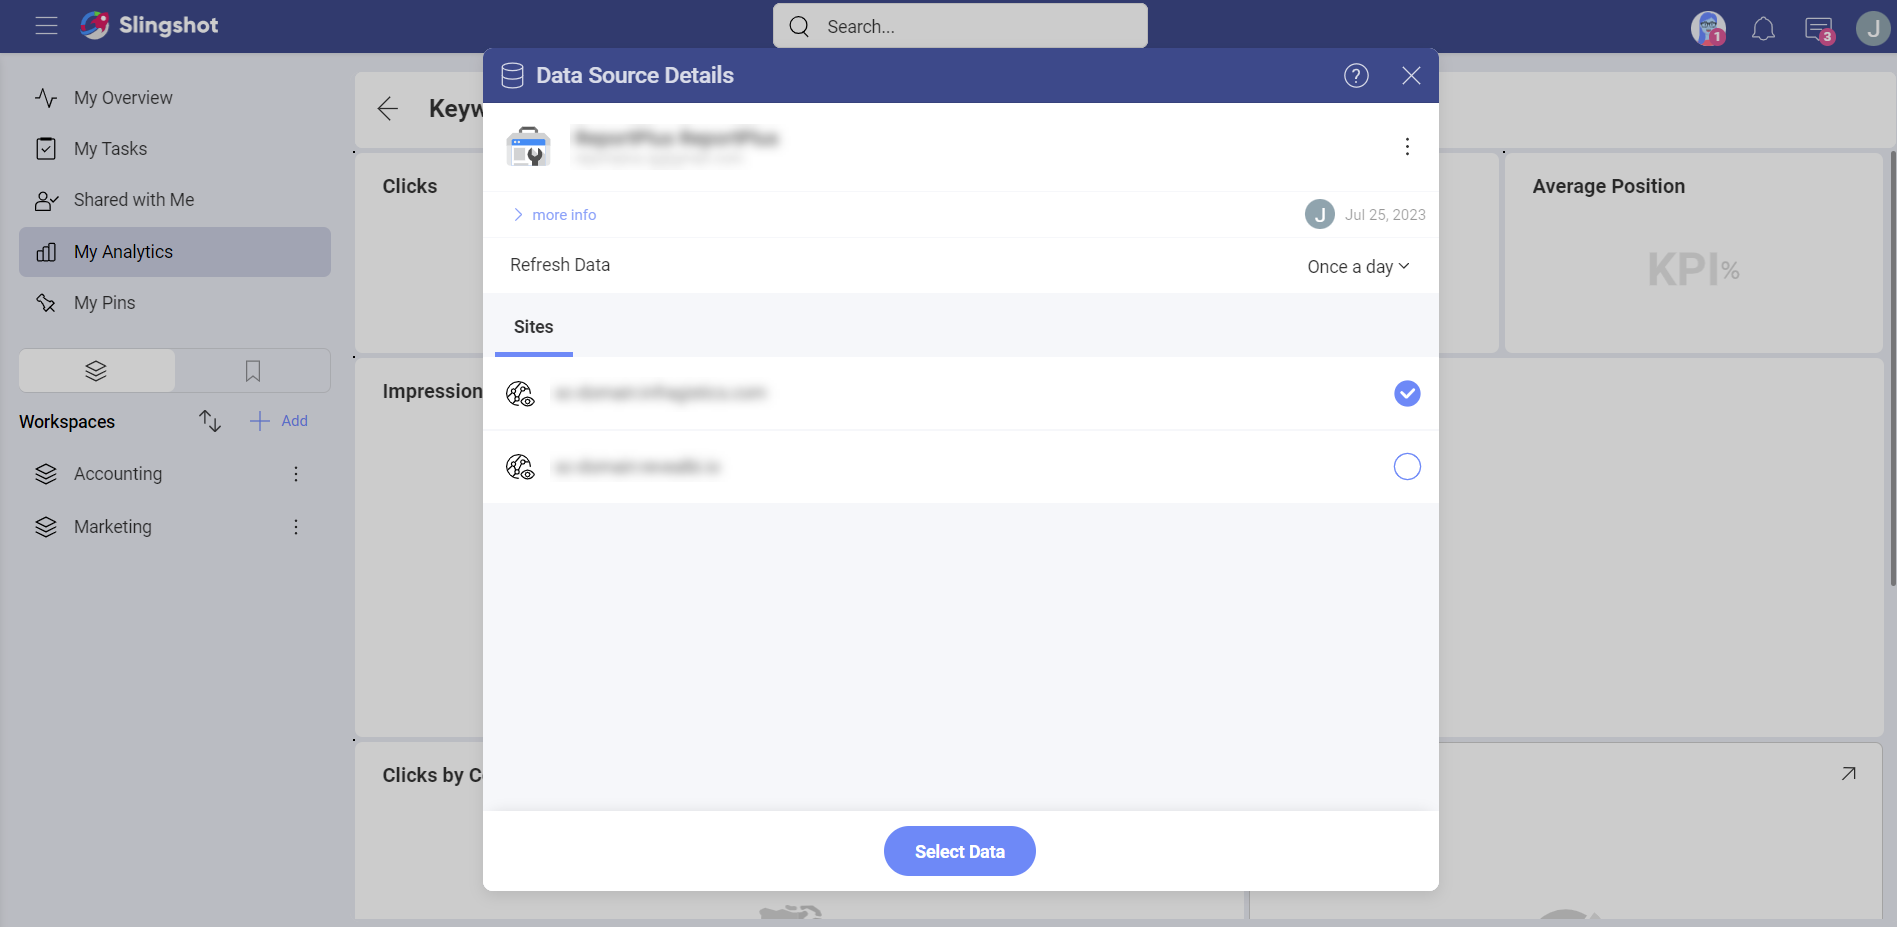Open Shared with Me
This screenshot has height=927, width=1897.
point(175,200)
